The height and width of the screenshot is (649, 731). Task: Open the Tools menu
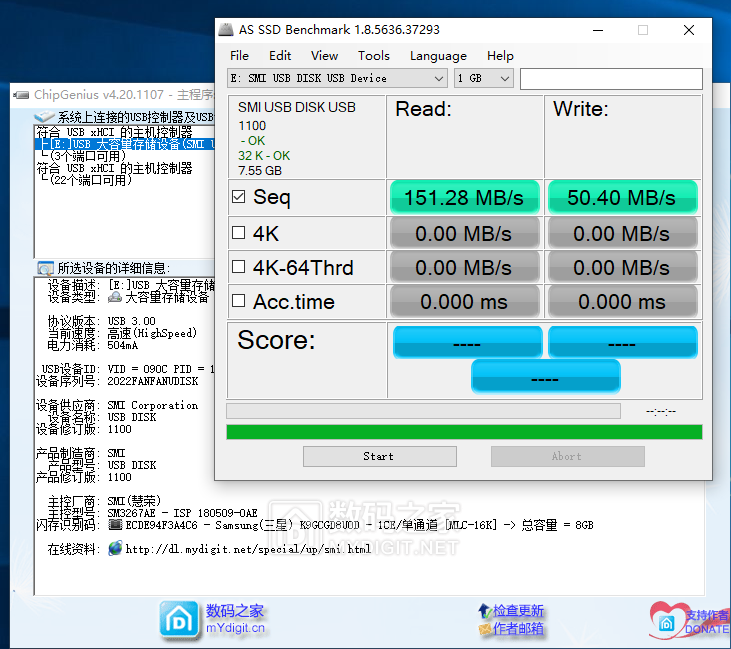(x=373, y=56)
